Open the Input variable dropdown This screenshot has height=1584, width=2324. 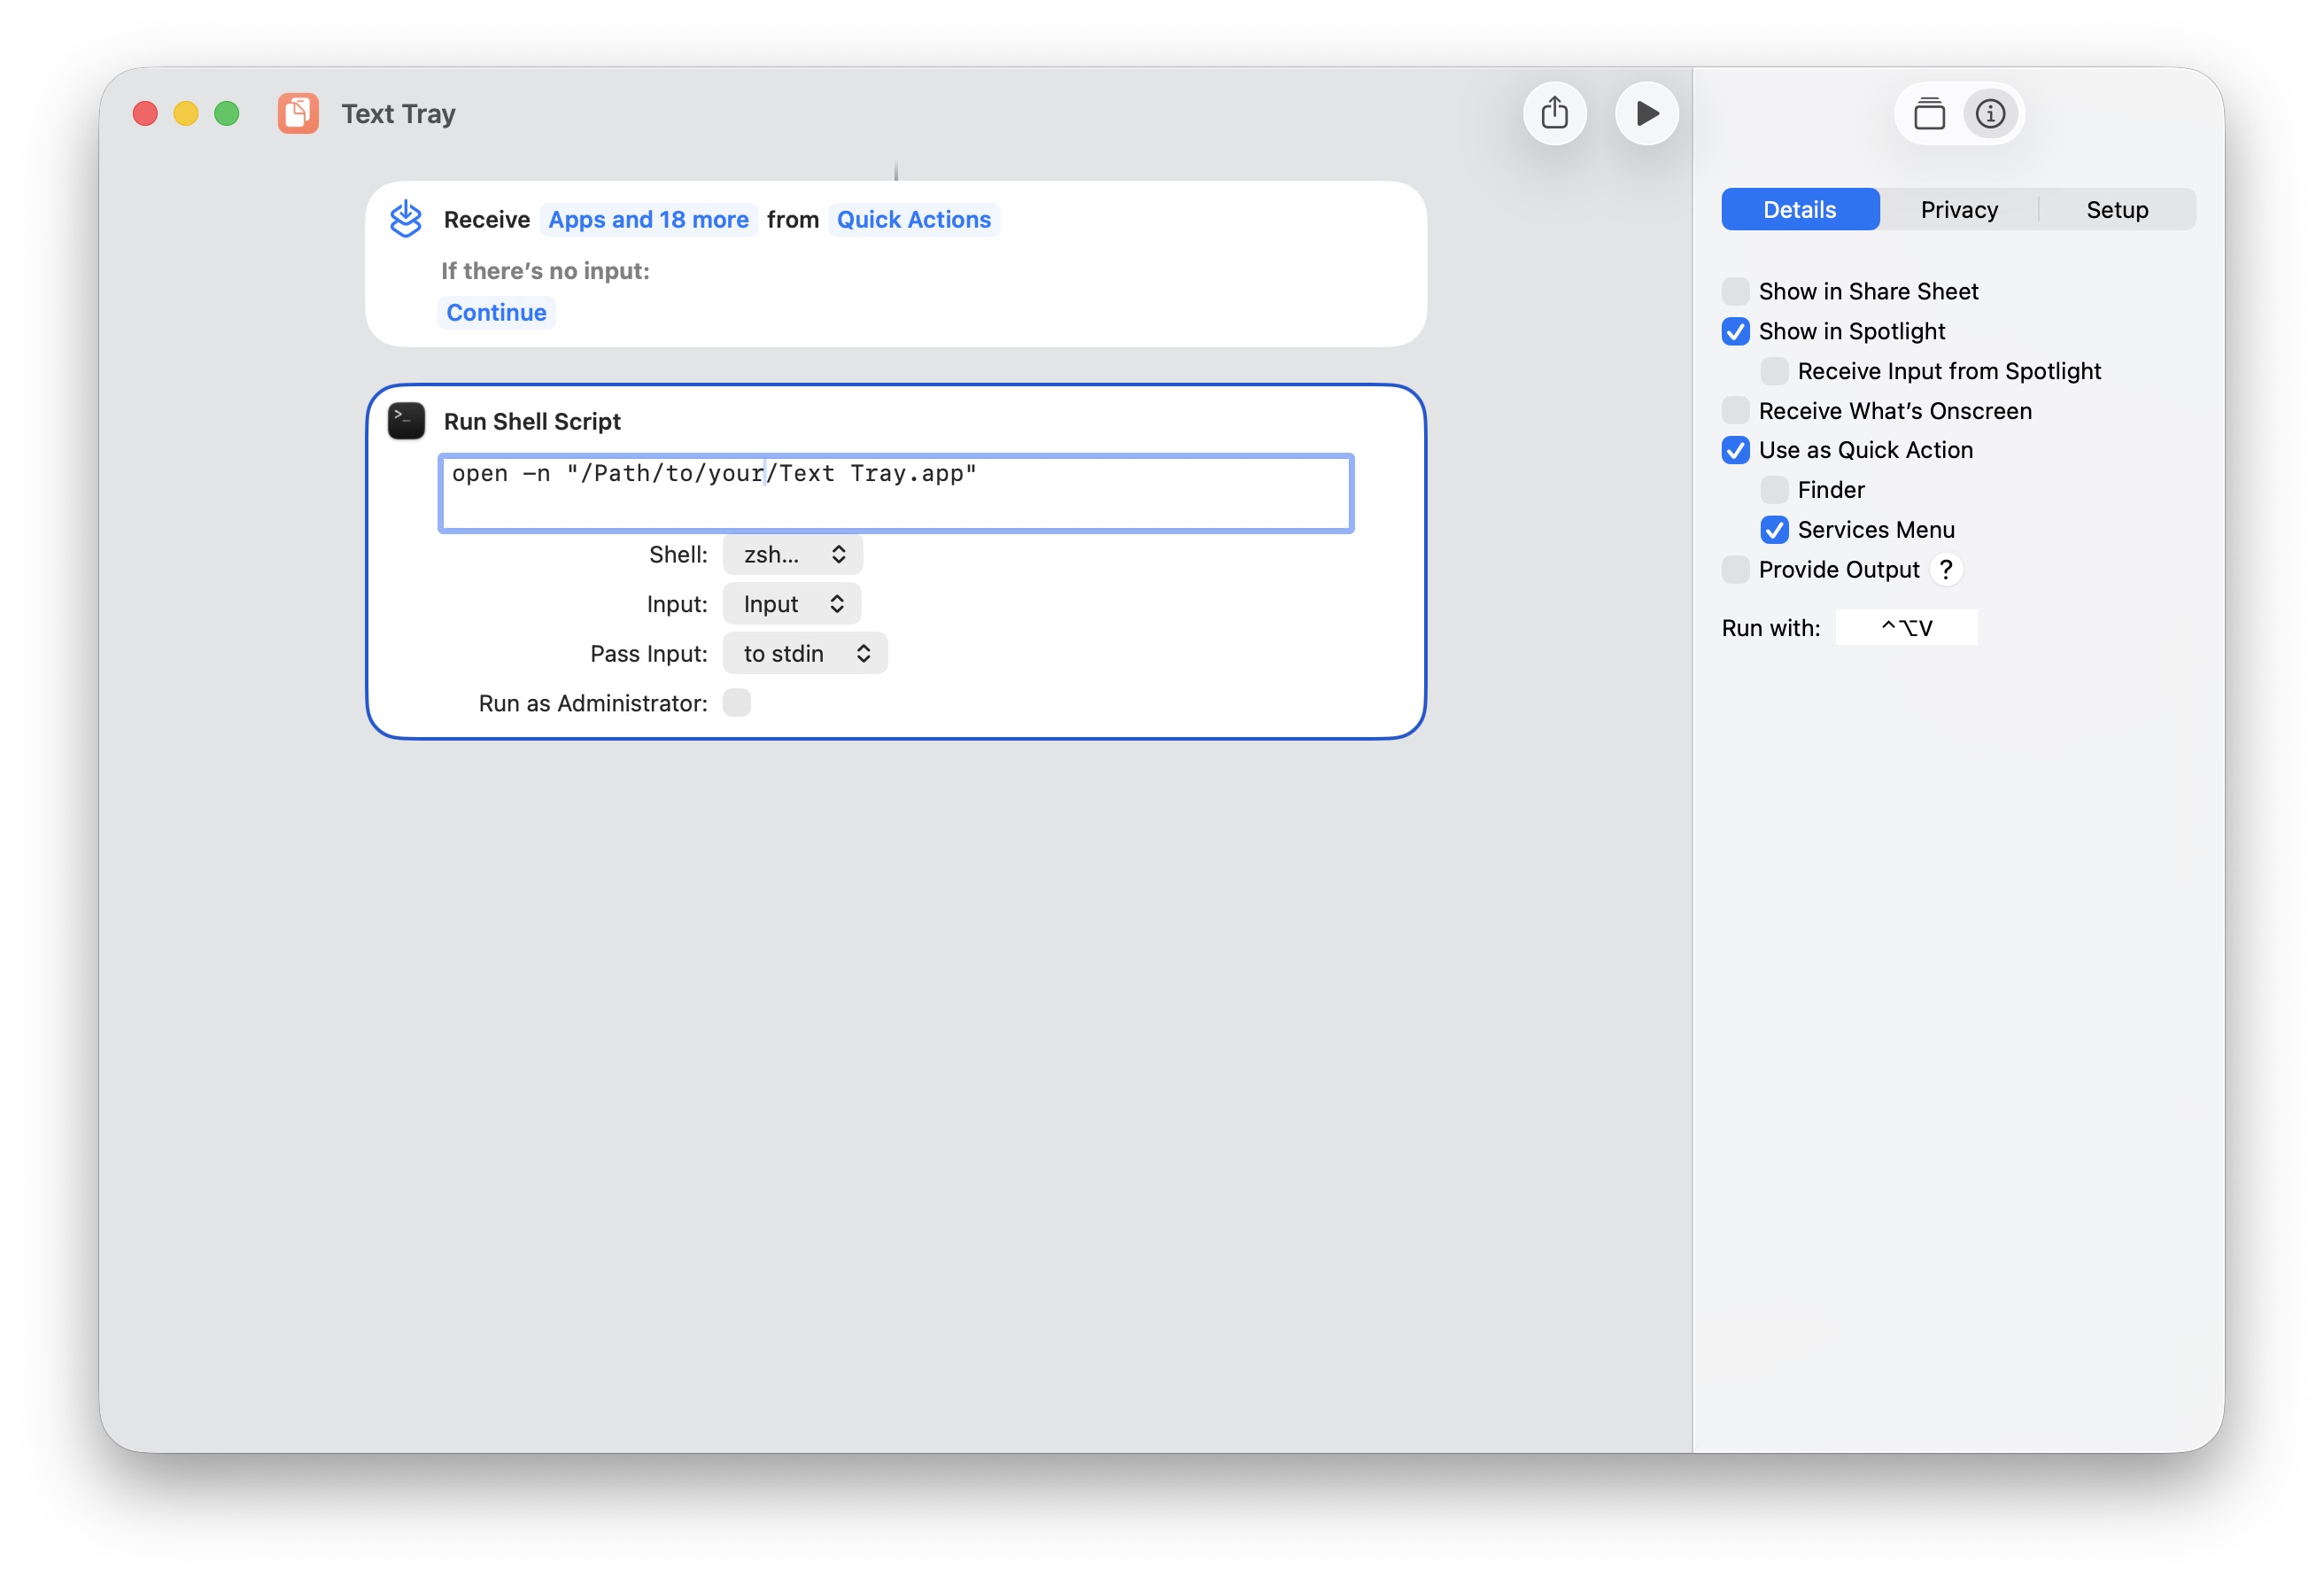(792, 604)
